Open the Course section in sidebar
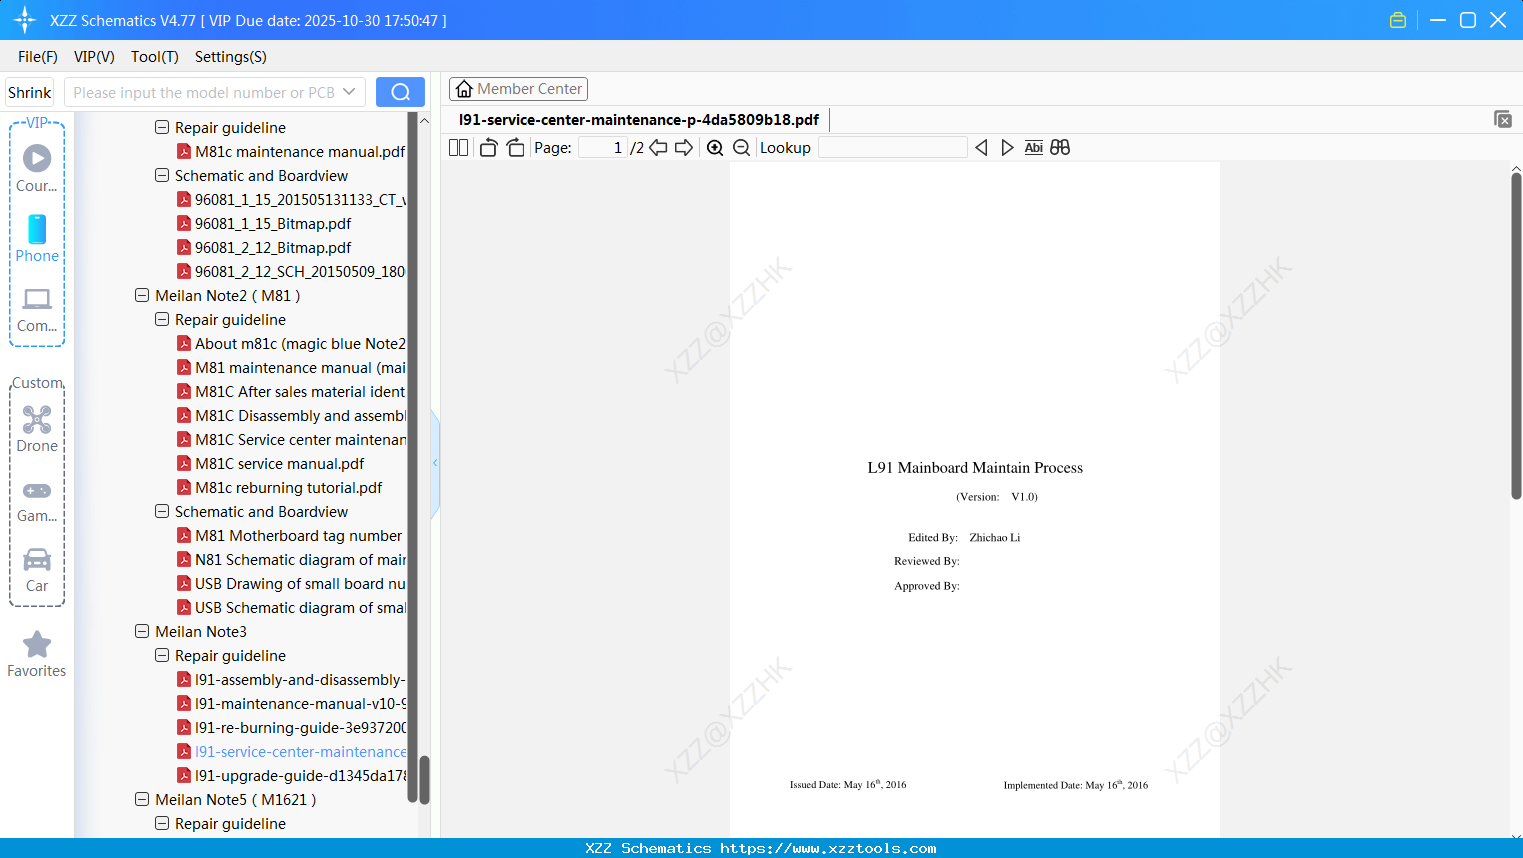 (x=37, y=168)
